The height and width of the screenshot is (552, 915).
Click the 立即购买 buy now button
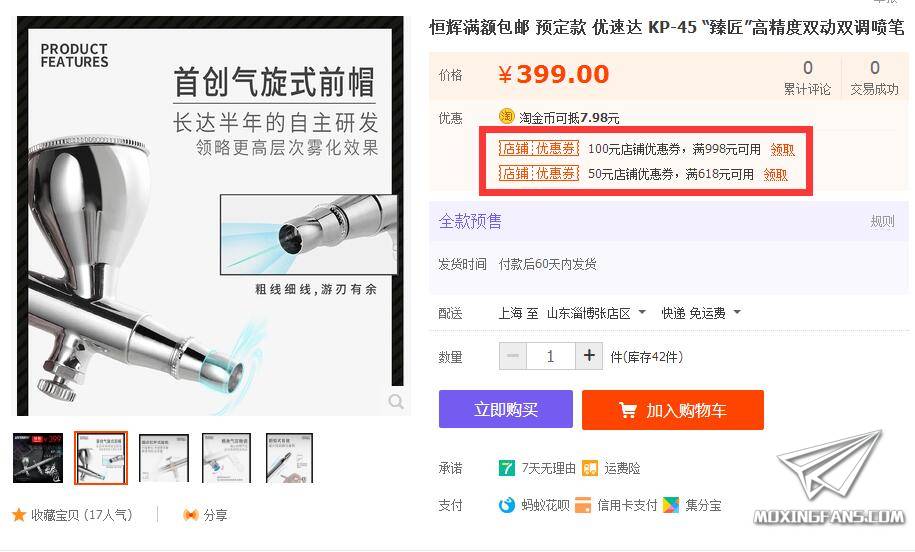click(505, 410)
